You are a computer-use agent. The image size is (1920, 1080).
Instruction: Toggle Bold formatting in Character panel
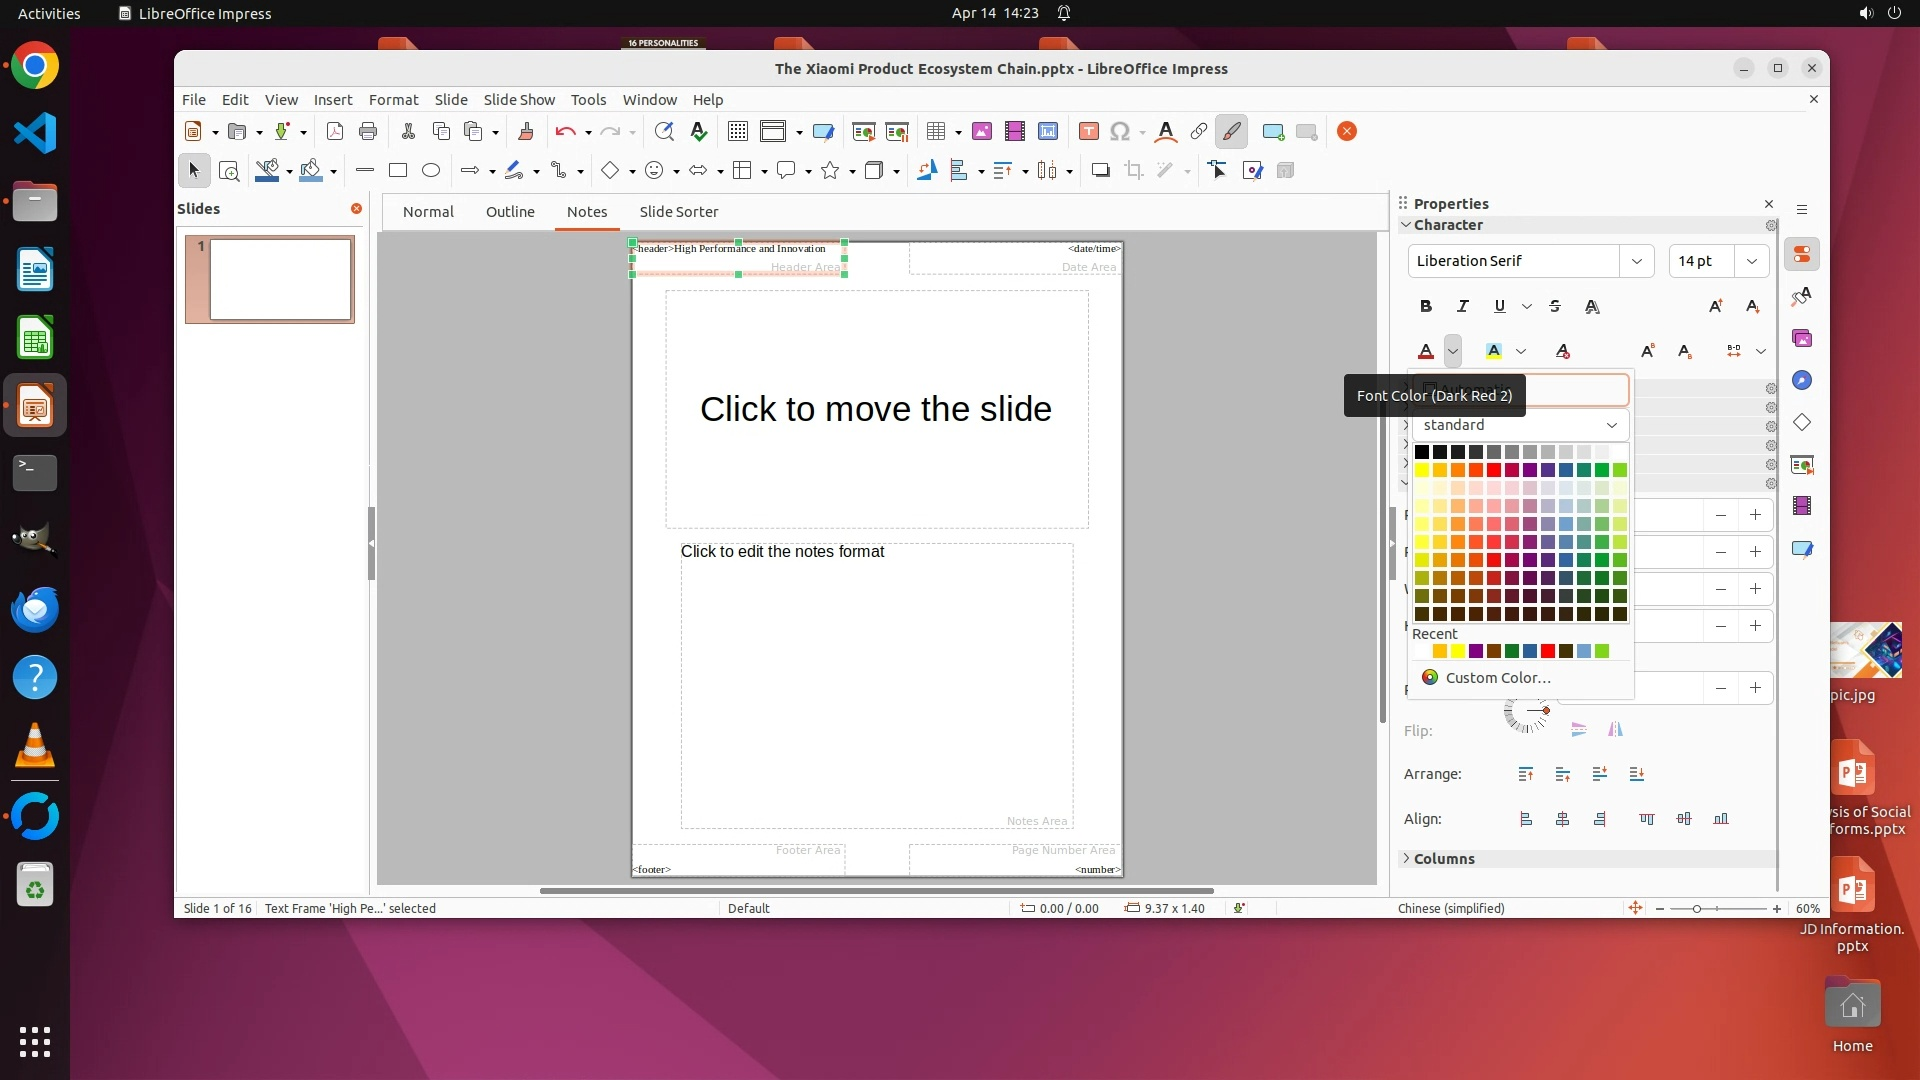[1426, 306]
